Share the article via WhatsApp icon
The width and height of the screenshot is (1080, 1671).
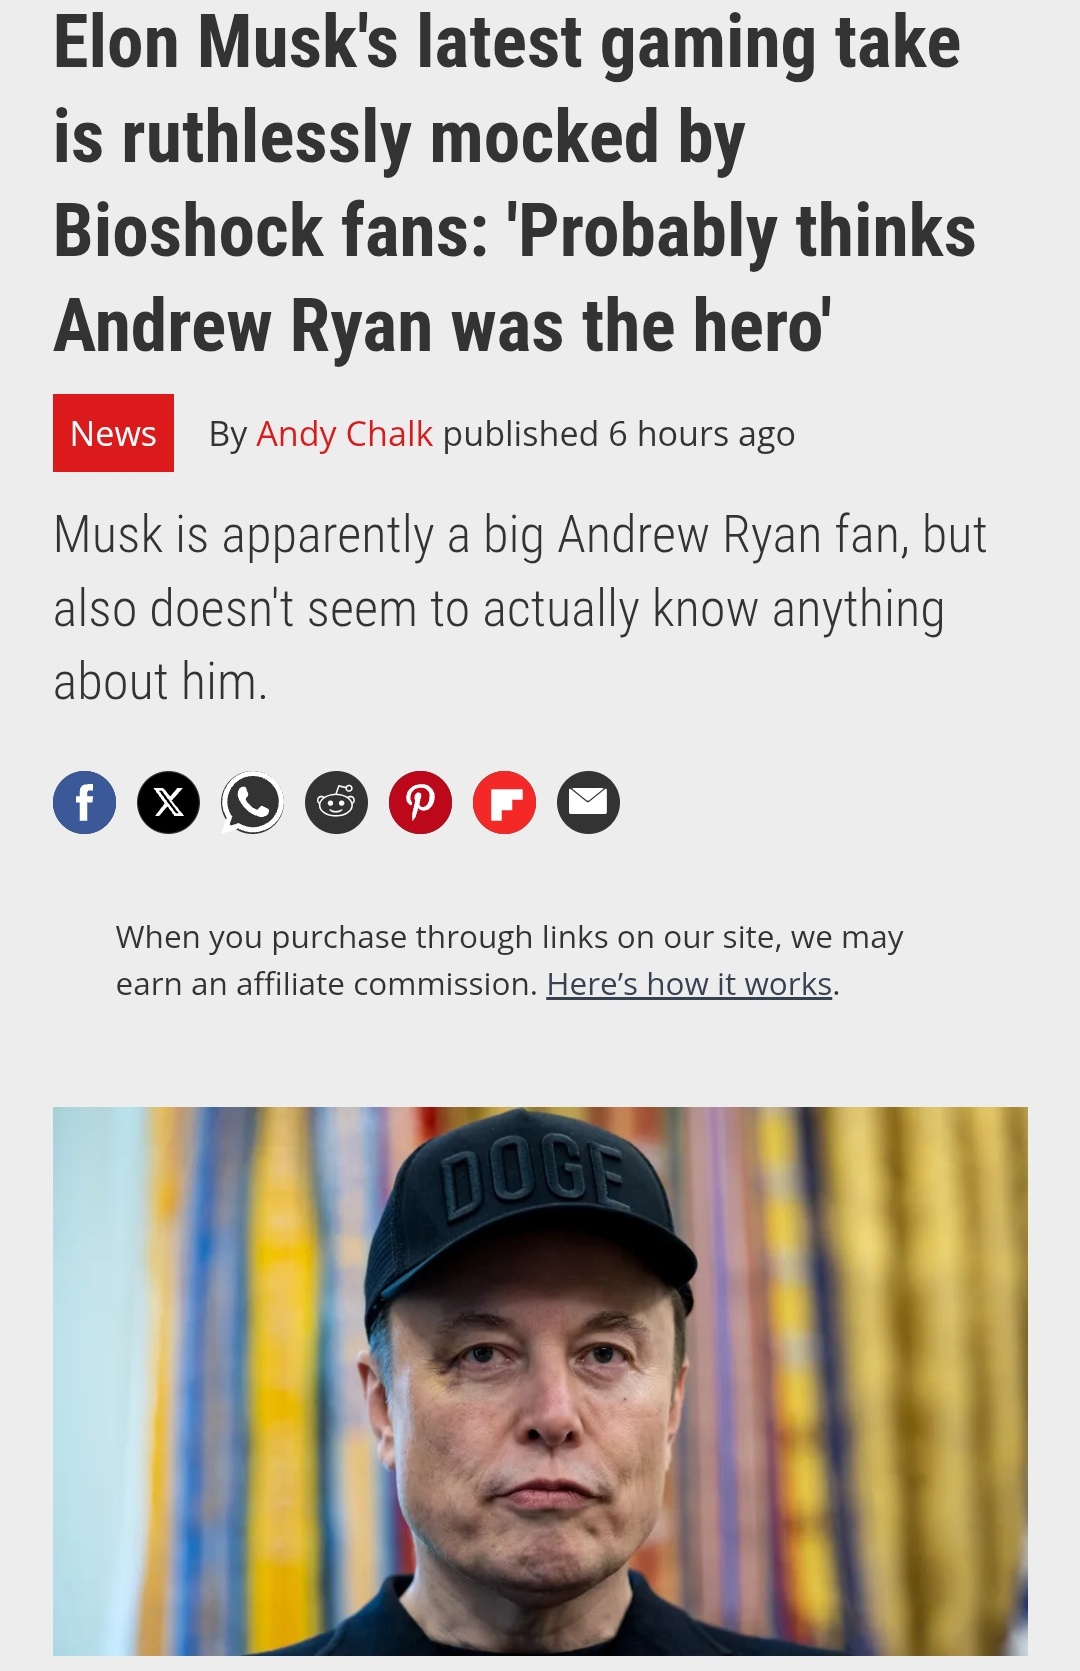[x=252, y=802]
